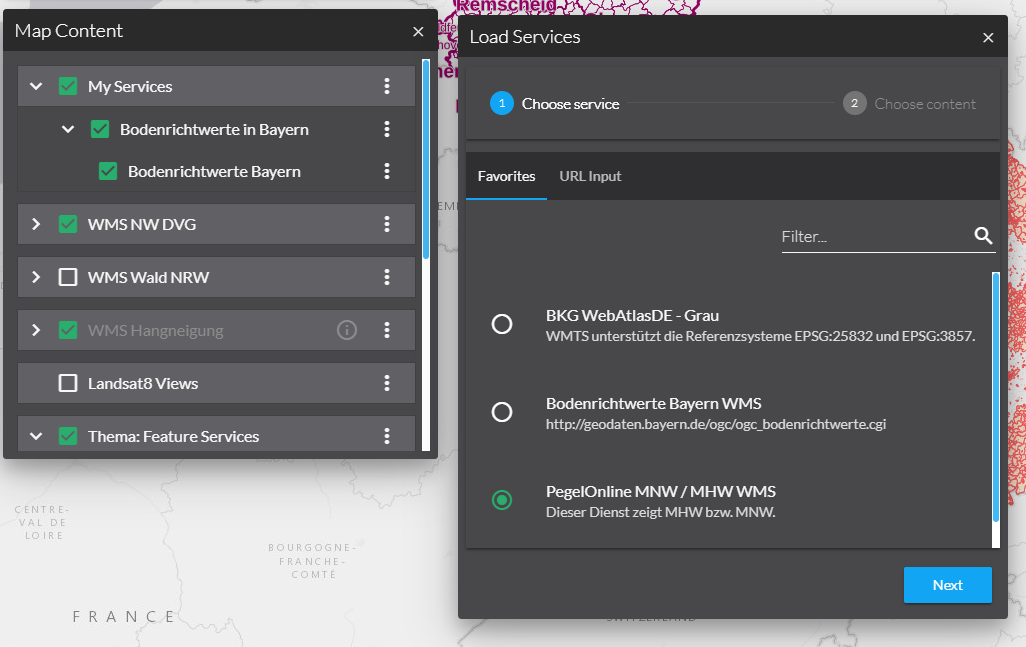This screenshot has height=647, width=1026.
Task: Uncheck the Bodenrichtwerte in Bayern layer
Action: point(100,129)
